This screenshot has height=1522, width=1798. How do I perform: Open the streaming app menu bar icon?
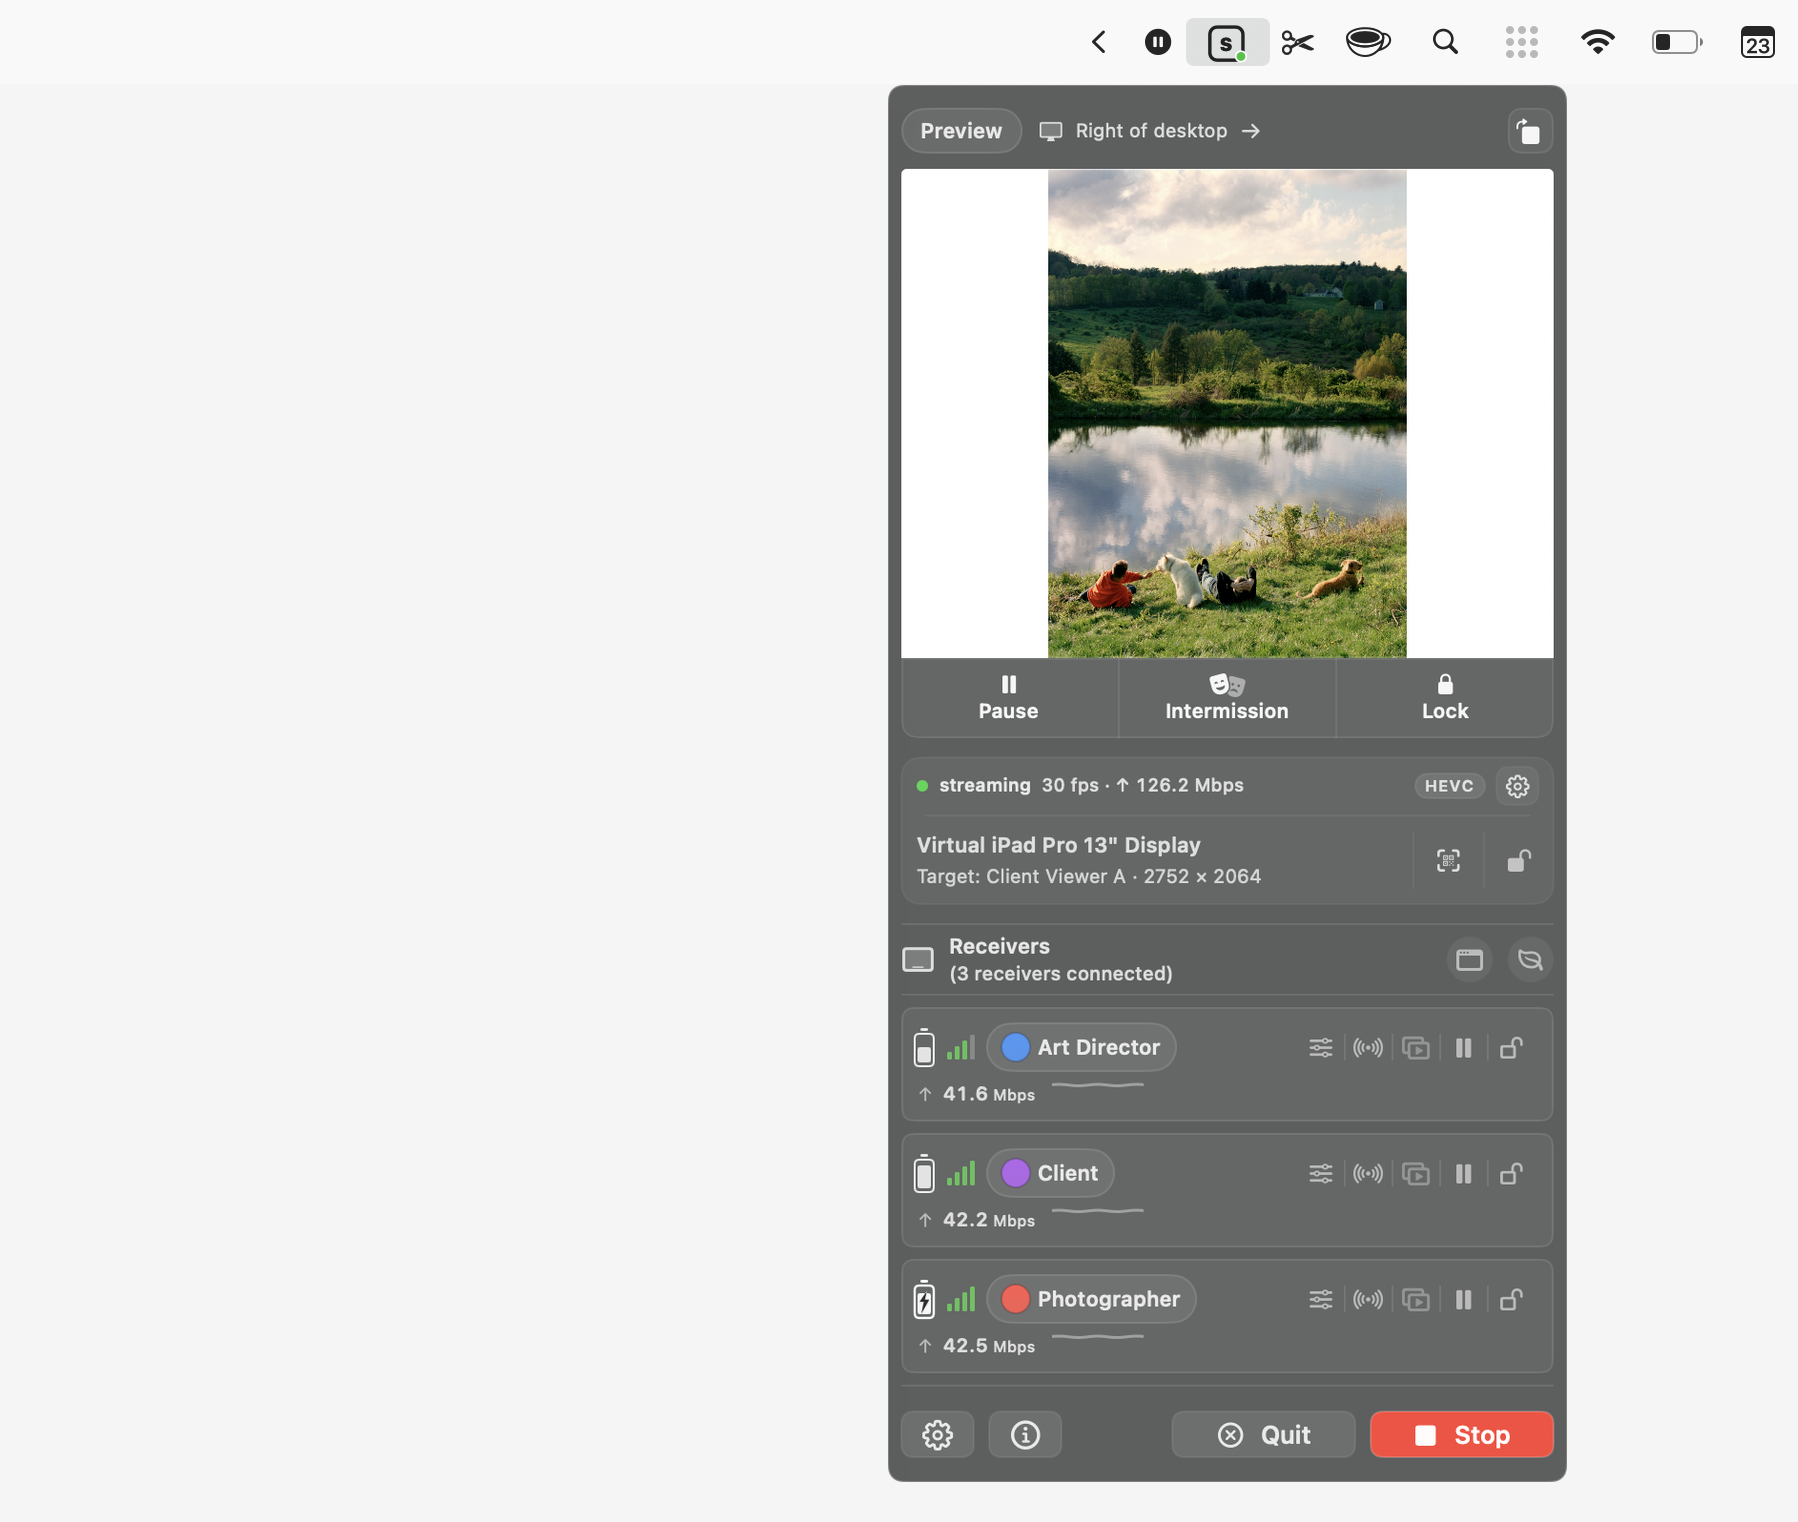coord(1227,42)
